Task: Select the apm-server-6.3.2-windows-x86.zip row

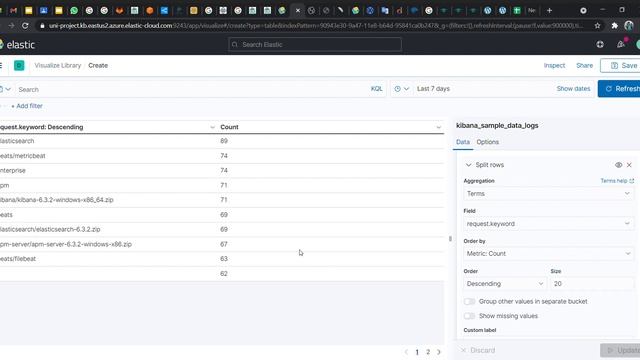Action: pyautogui.click(x=222, y=244)
